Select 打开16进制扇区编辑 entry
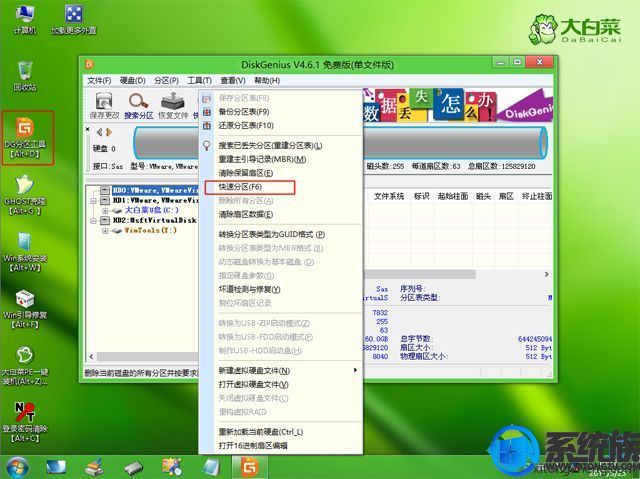 [281, 446]
